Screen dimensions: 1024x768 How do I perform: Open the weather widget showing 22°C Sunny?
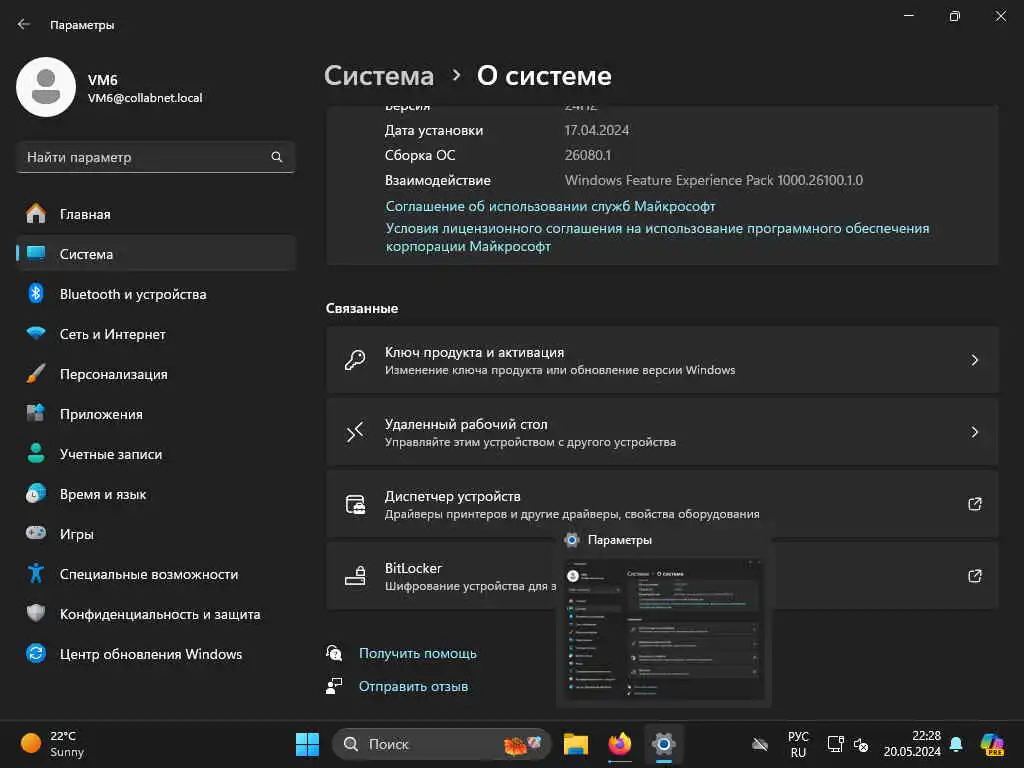tap(52, 744)
